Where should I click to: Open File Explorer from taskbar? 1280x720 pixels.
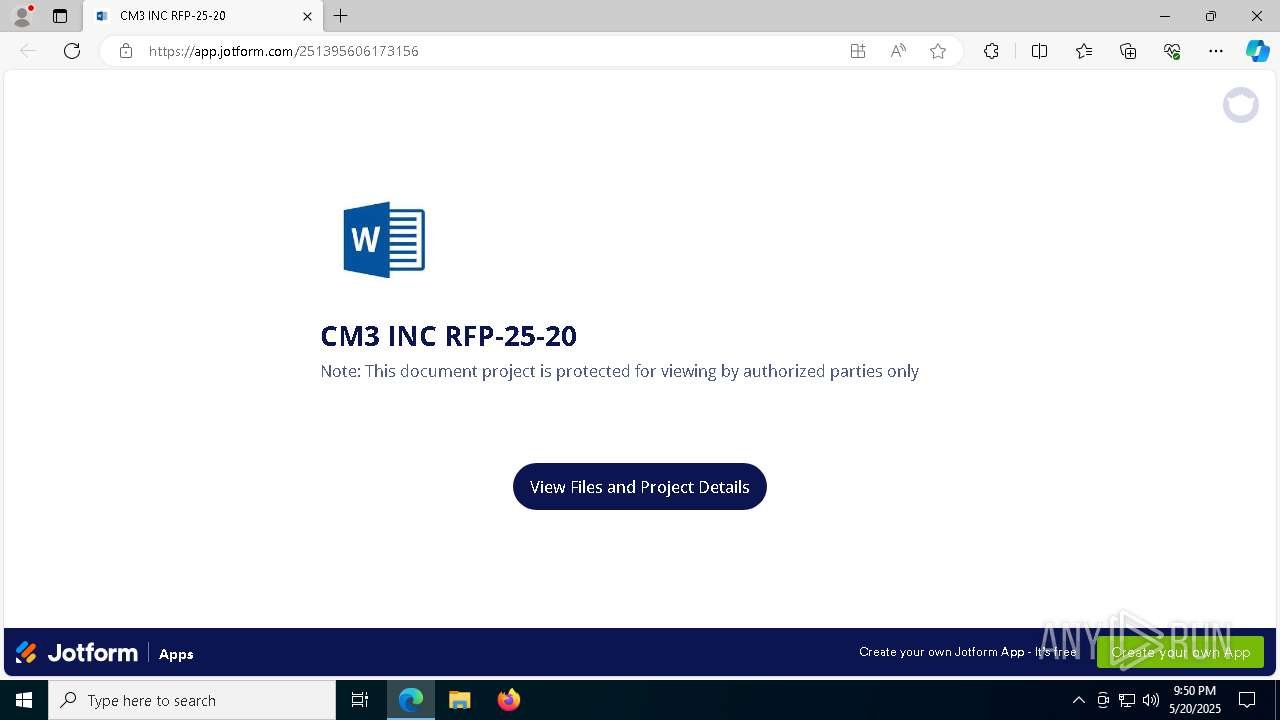459,700
